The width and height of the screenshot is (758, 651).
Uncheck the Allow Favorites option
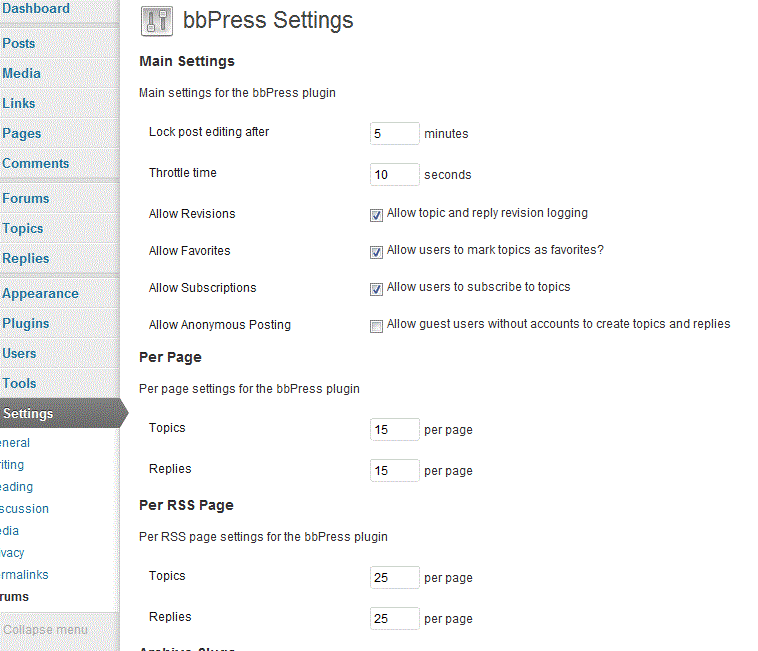pos(377,252)
